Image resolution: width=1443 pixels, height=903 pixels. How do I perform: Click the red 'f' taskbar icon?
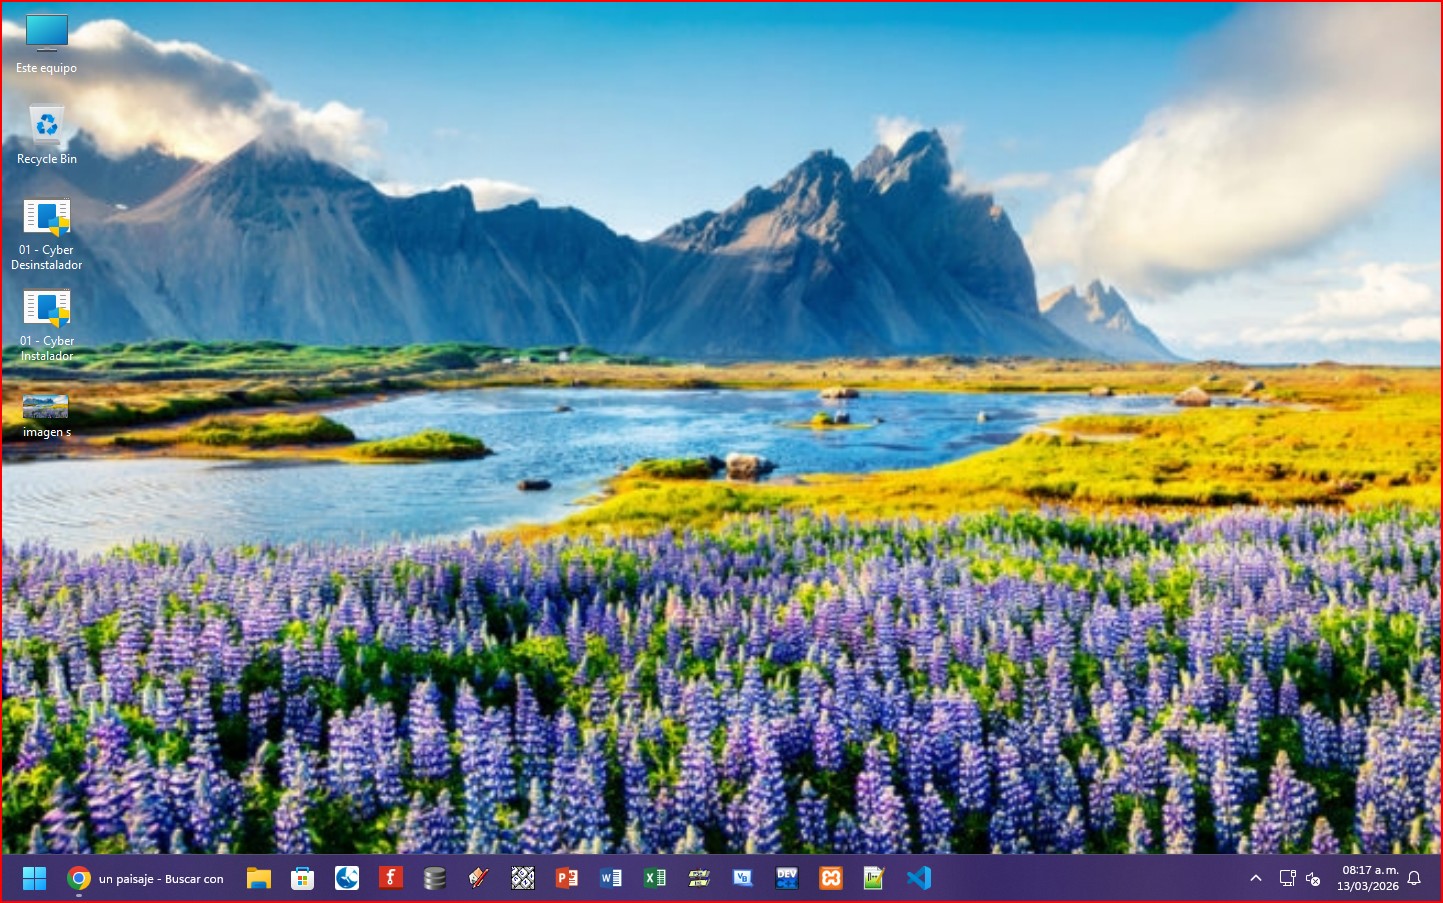coord(390,878)
